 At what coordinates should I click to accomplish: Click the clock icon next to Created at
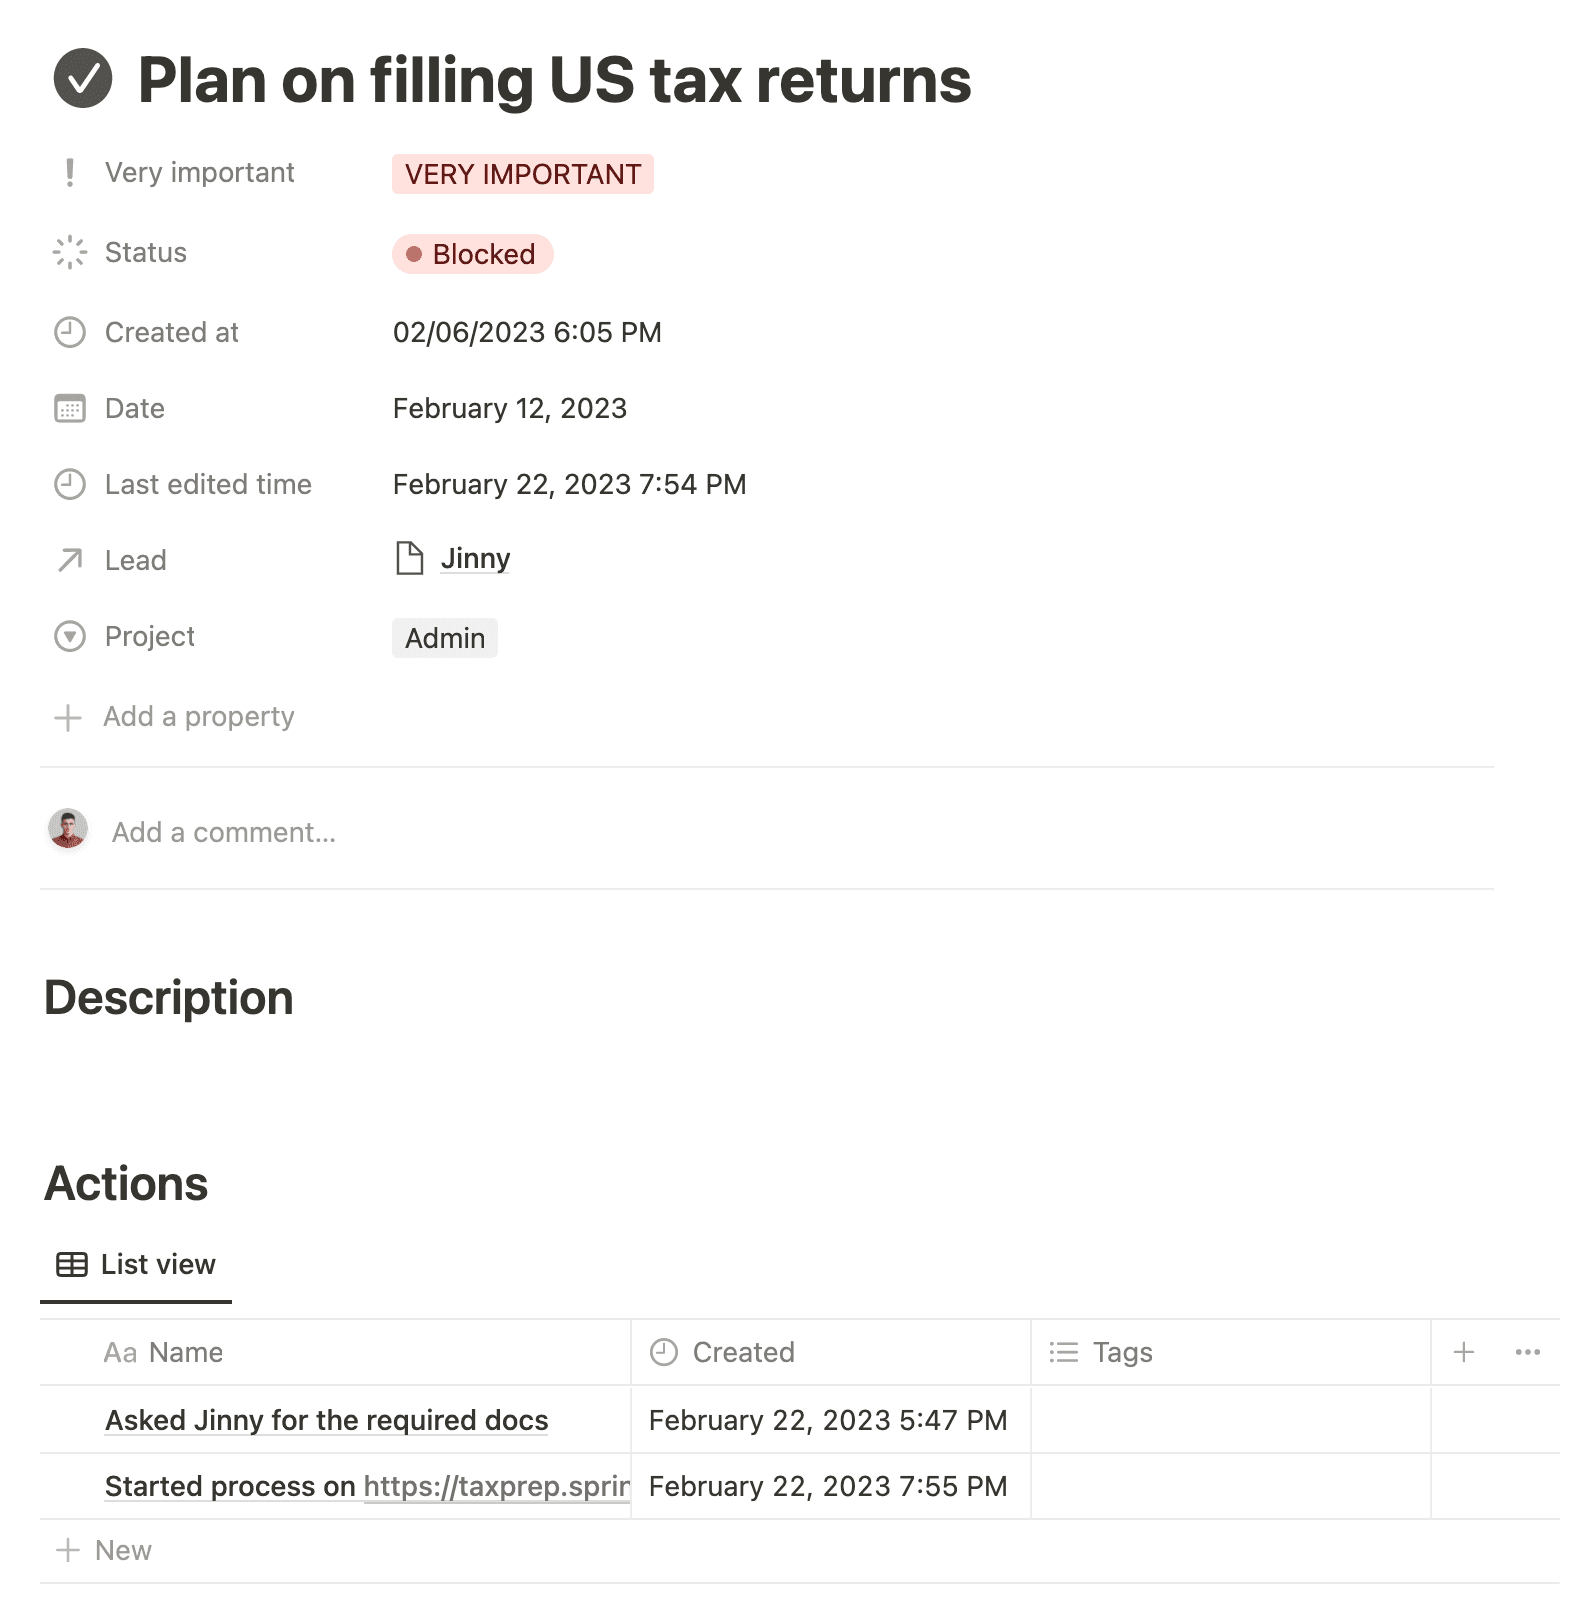tap(70, 332)
